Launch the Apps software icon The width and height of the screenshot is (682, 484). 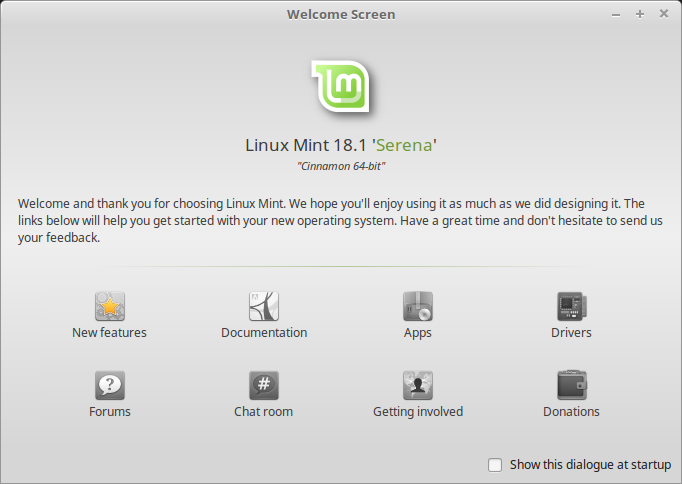pyautogui.click(x=418, y=306)
